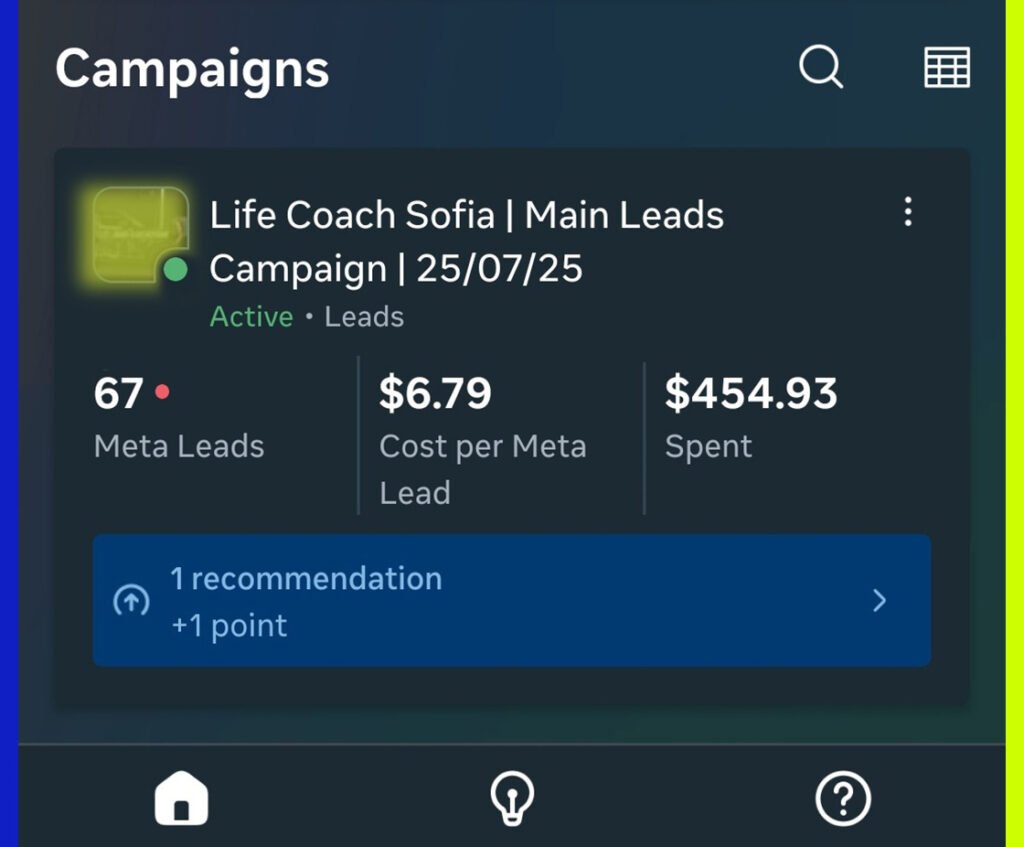Viewport: 1024px width, 847px height.
Task: Tap the Active status label
Action: coord(251,317)
